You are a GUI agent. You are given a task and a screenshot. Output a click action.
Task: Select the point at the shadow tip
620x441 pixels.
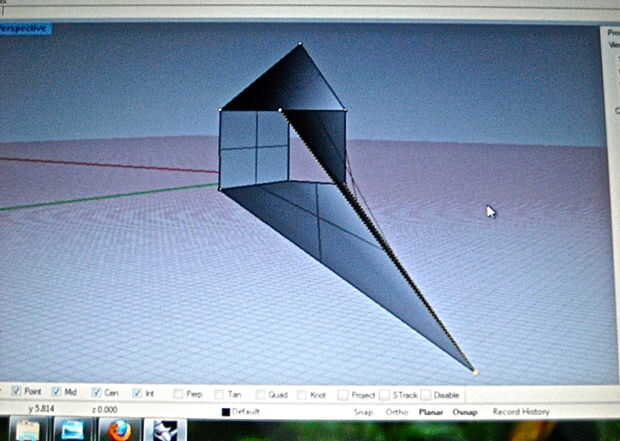click(476, 372)
